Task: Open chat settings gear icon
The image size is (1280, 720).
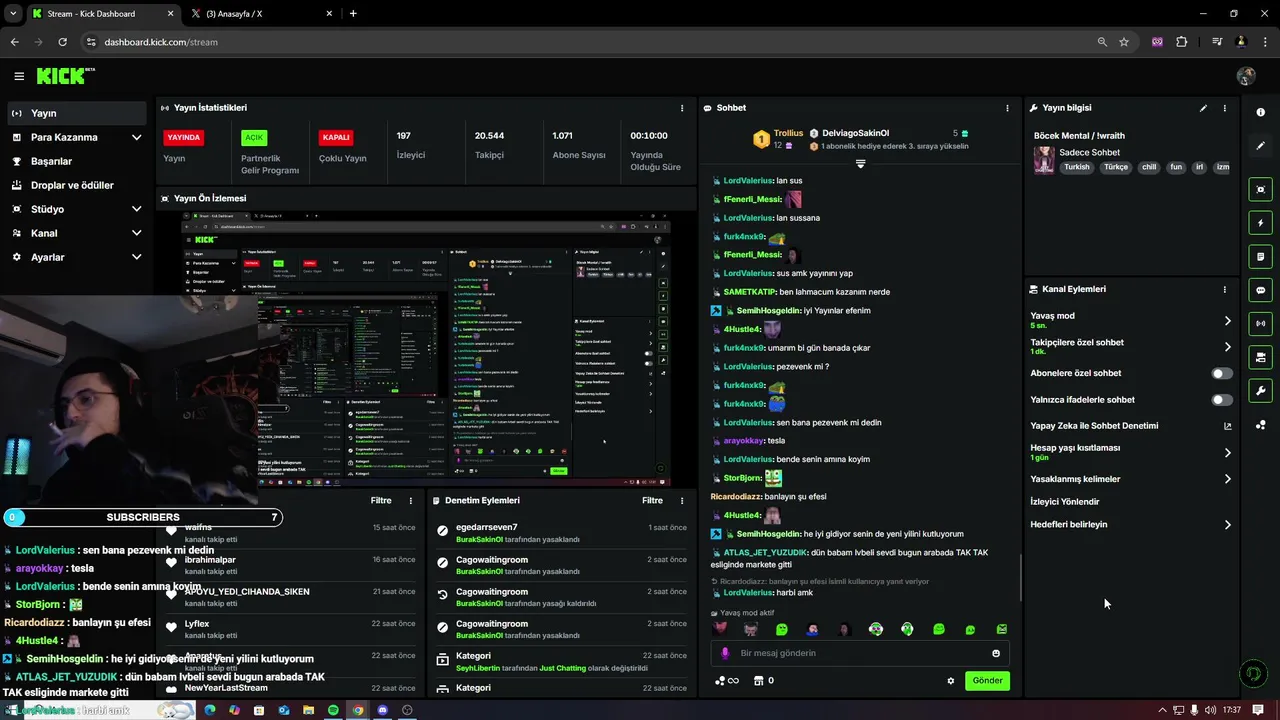Action: (x=950, y=681)
